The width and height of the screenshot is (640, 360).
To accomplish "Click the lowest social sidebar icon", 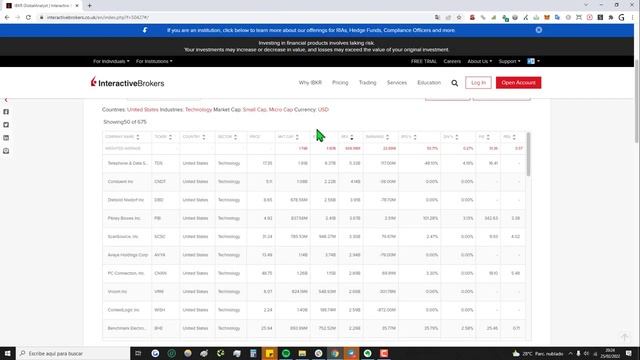I will [x=6, y=151].
